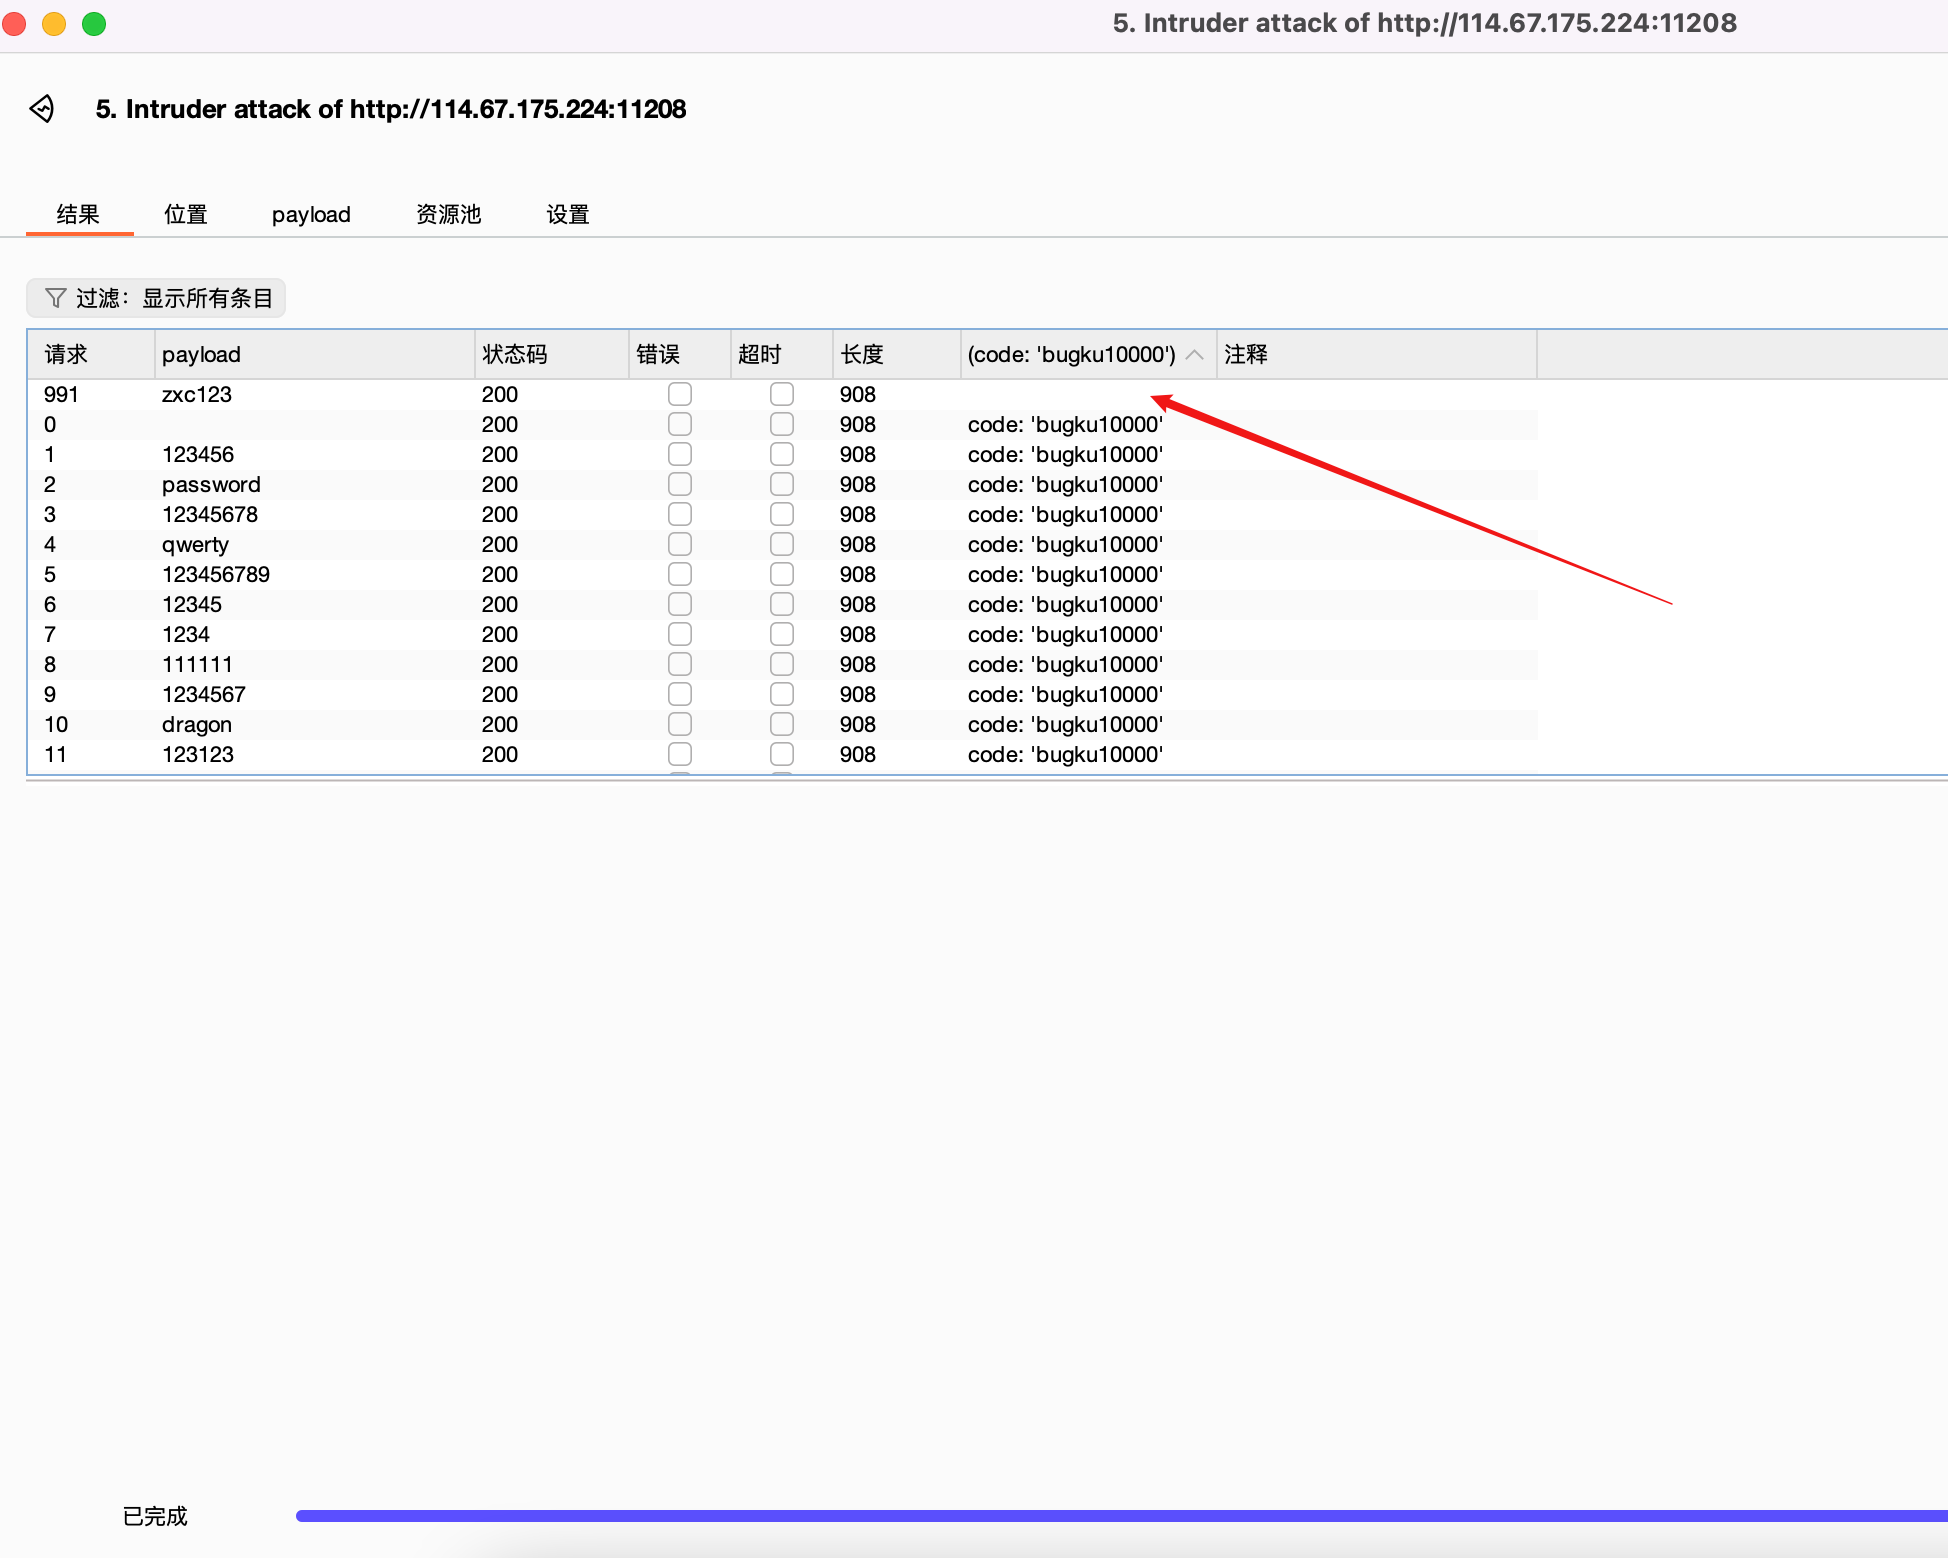Click the filter funnel icon
The image size is (1948, 1558).
[55, 298]
